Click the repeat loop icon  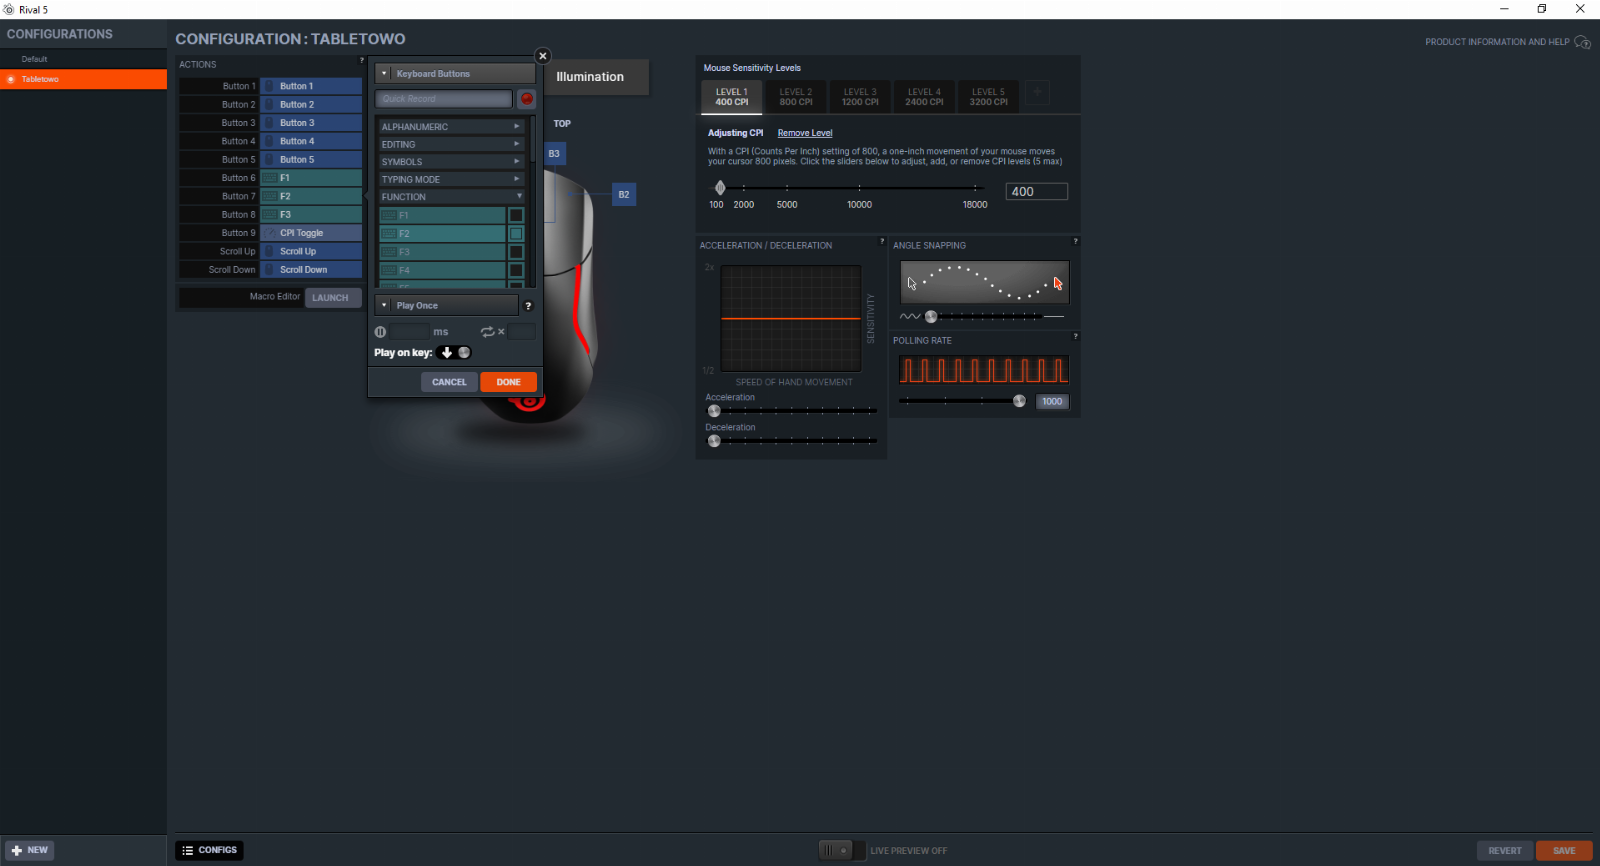(x=487, y=332)
